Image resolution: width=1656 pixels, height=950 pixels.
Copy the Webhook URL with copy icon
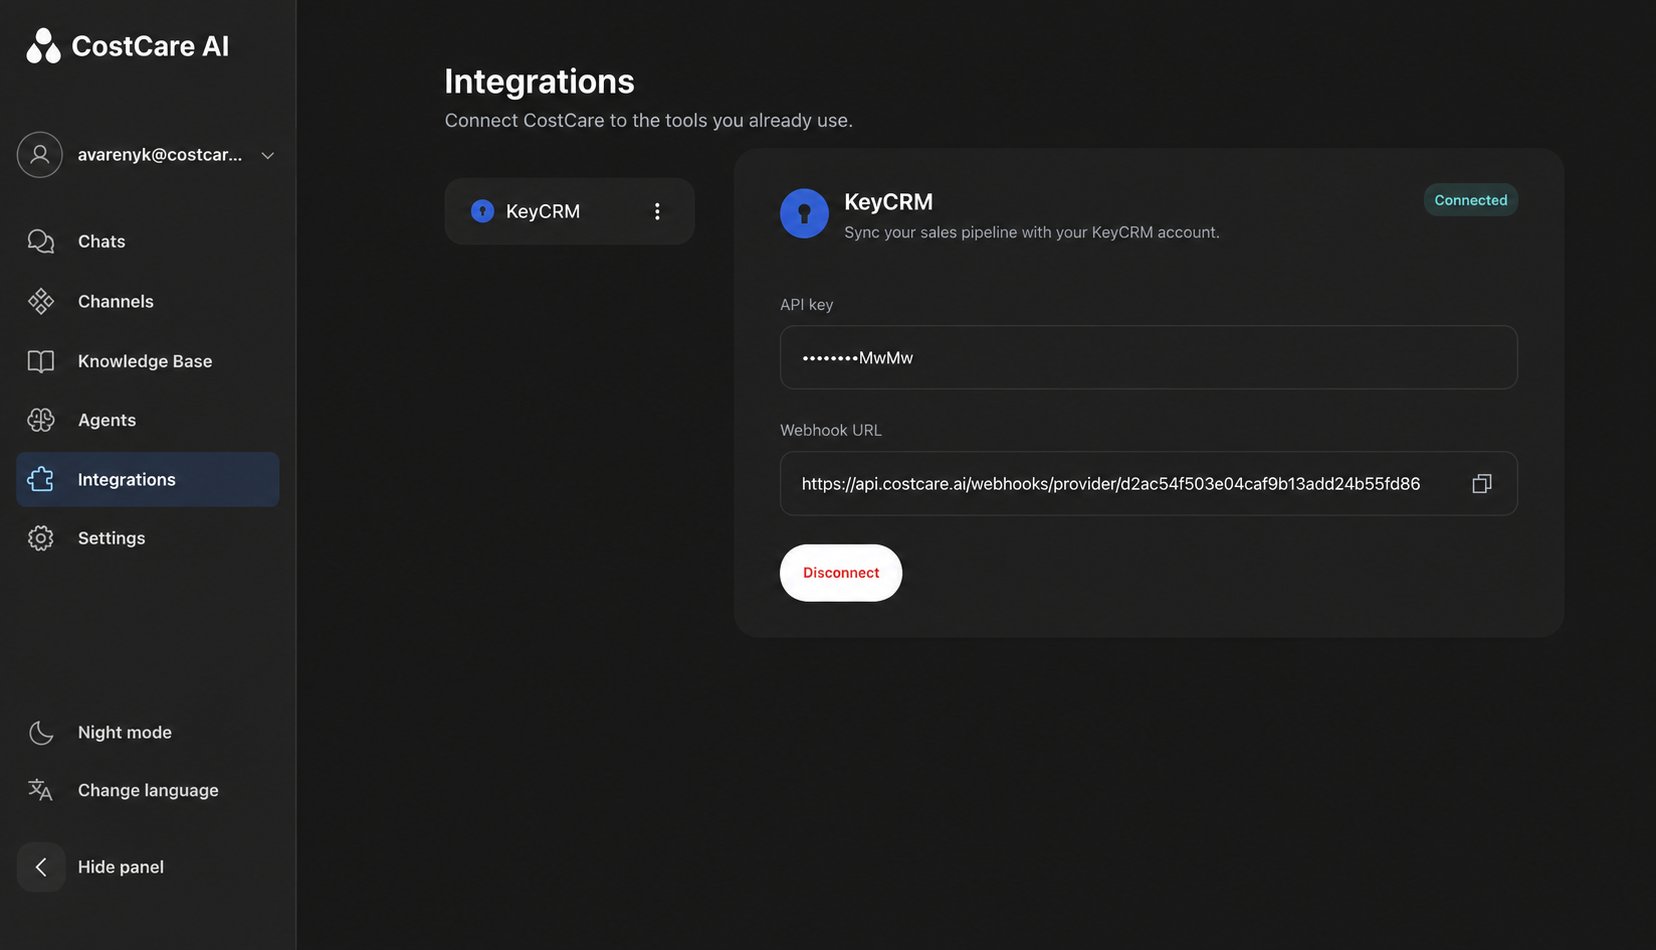pos(1482,484)
